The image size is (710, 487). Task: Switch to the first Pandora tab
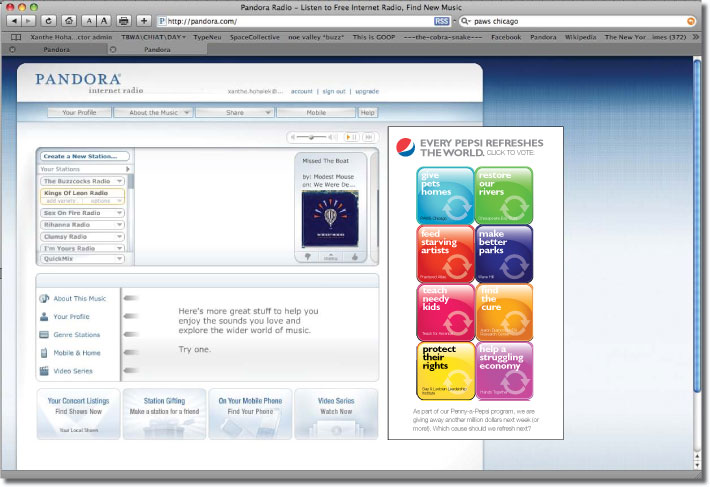57,50
